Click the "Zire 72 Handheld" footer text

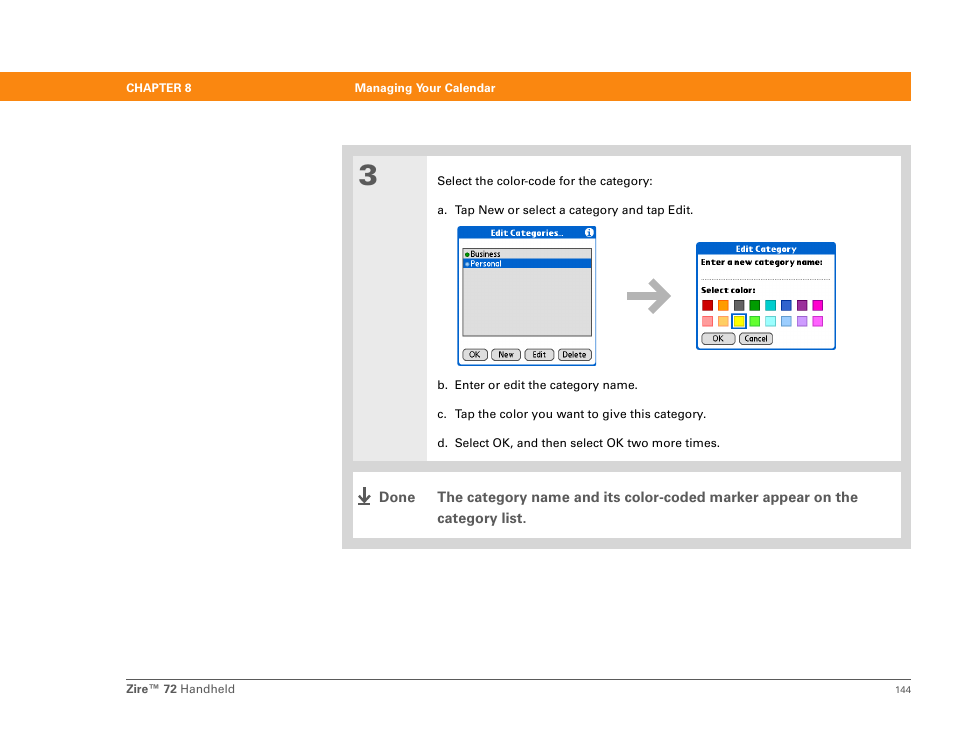click(180, 689)
